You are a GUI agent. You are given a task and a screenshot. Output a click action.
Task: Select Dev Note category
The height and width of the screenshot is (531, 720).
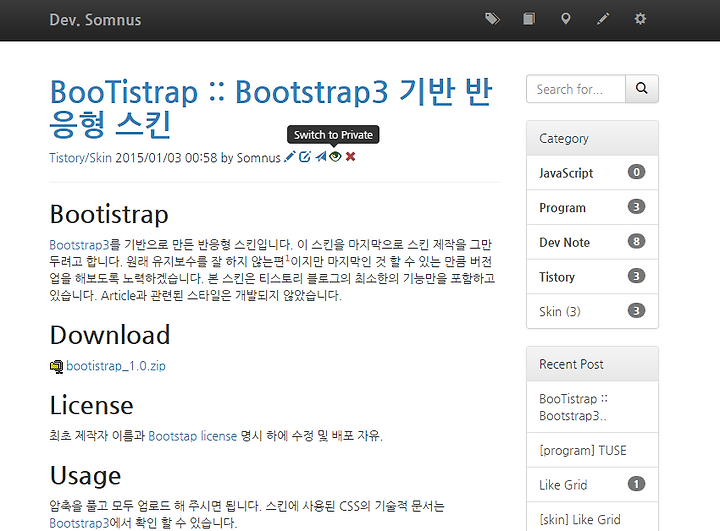point(592,242)
